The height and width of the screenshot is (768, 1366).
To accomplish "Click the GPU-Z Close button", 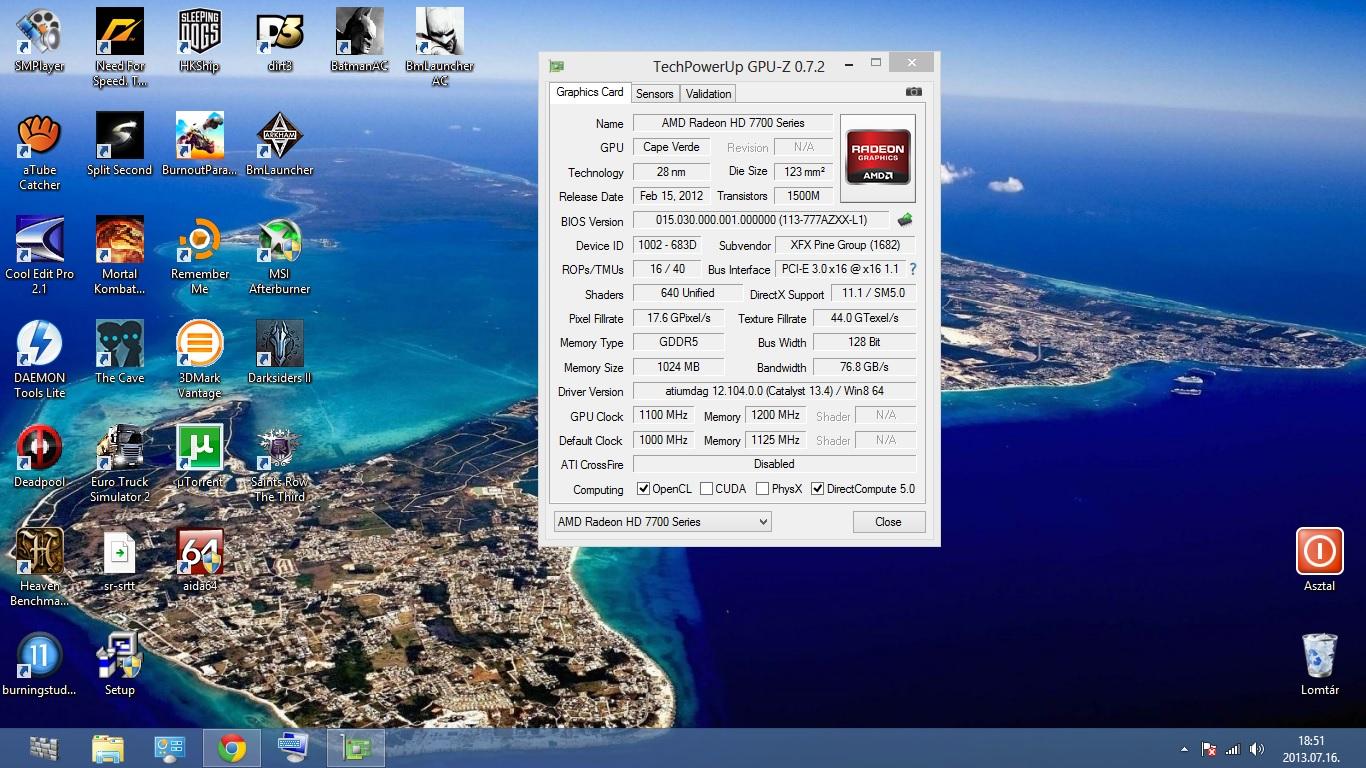I will pos(888,522).
